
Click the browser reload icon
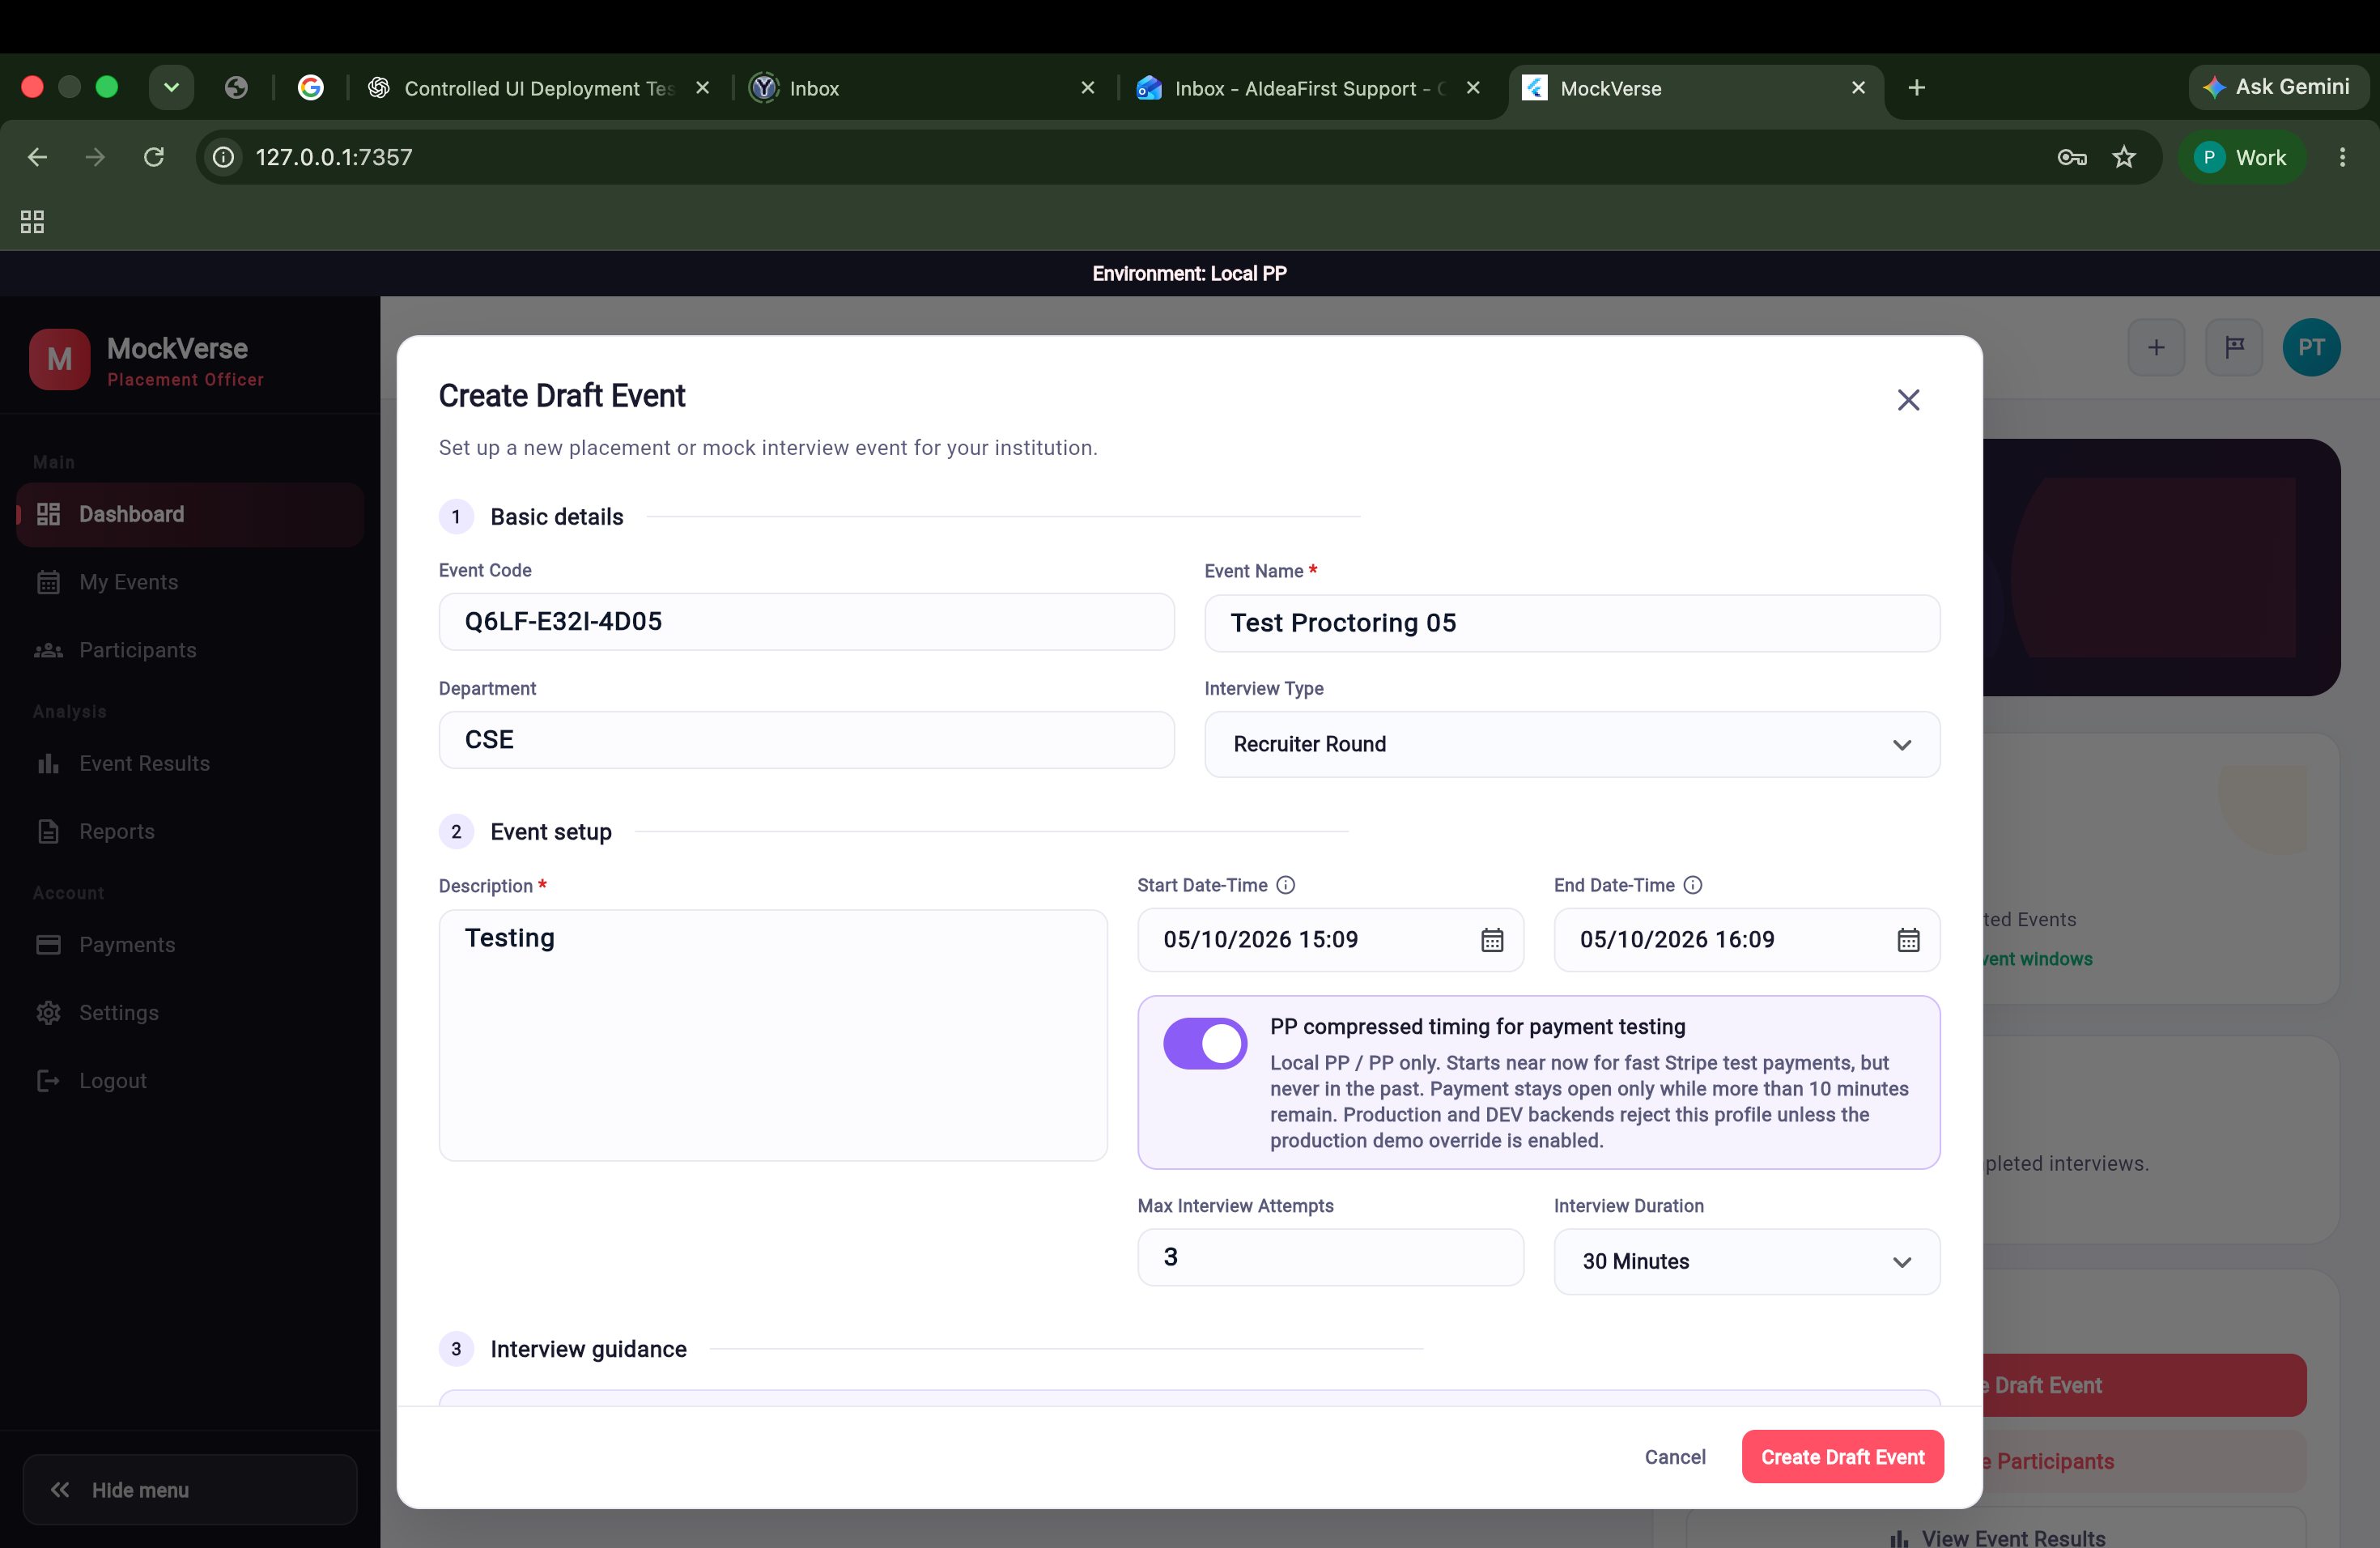153,157
